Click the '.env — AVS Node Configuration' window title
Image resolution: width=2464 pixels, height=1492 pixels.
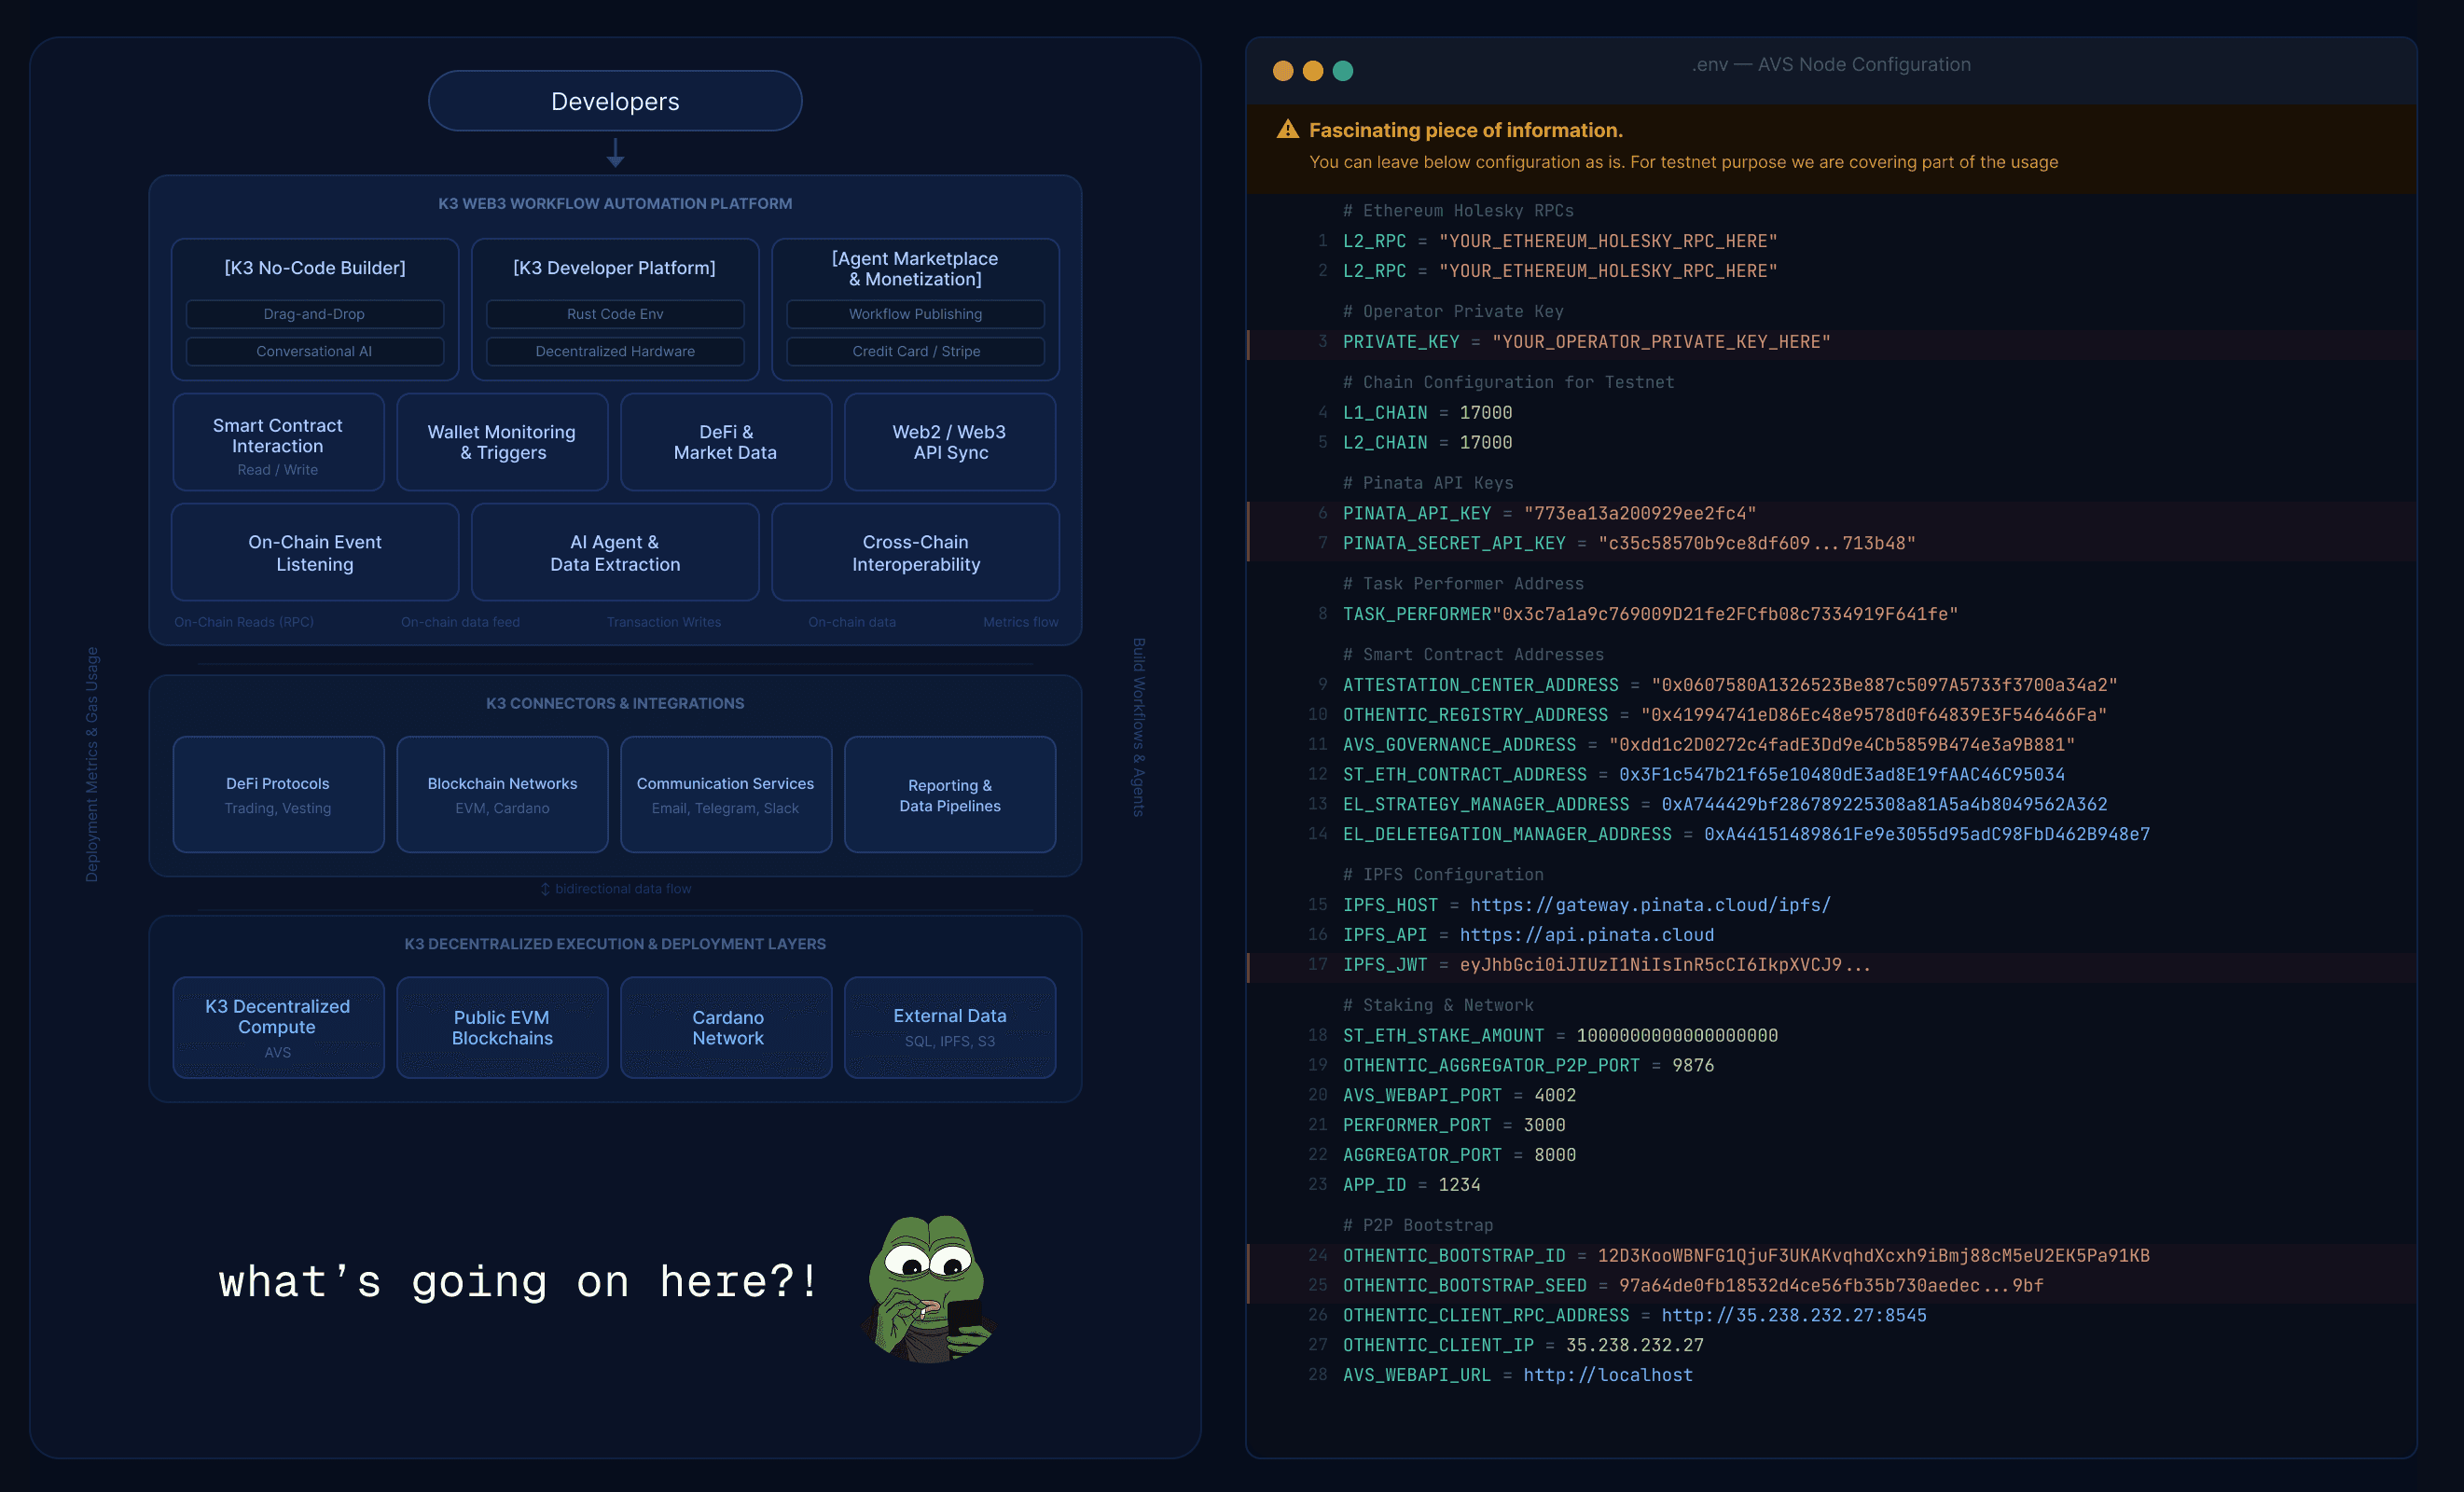click(1831, 65)
